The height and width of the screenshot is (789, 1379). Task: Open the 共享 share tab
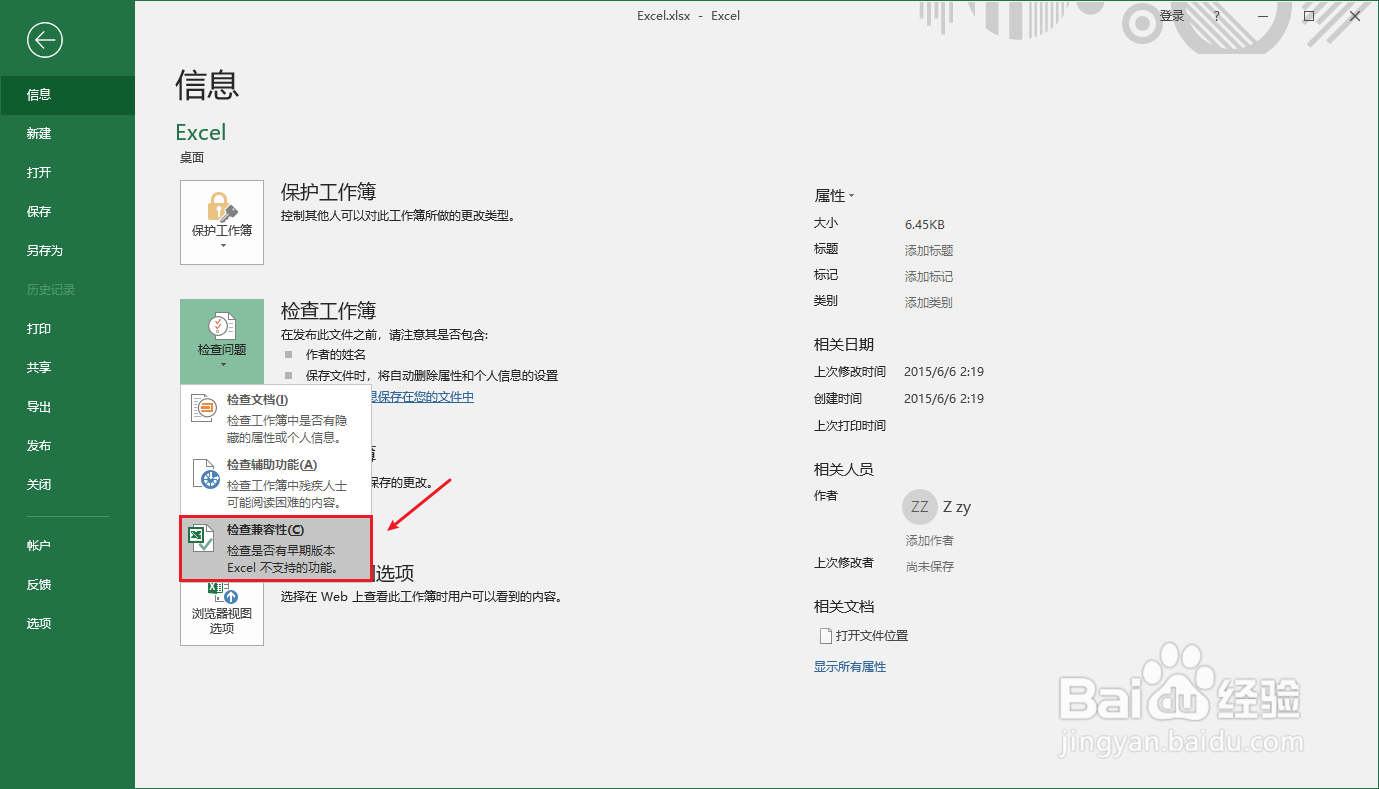pyautogui.click(x=67, y=368)
